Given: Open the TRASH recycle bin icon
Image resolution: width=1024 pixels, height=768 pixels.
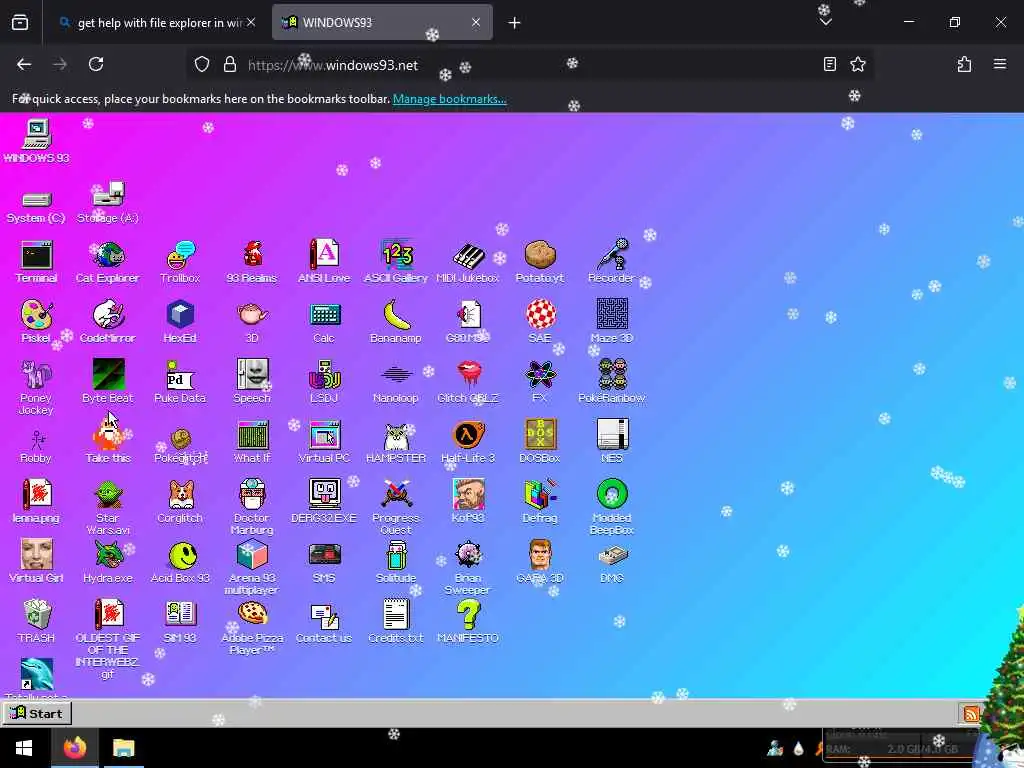Looking at the screenshot, I should coord(37,622).
